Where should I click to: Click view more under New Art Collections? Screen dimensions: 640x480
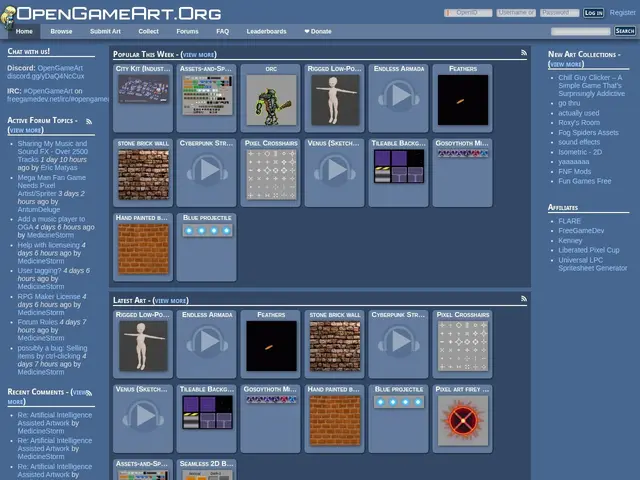(566, 64)
